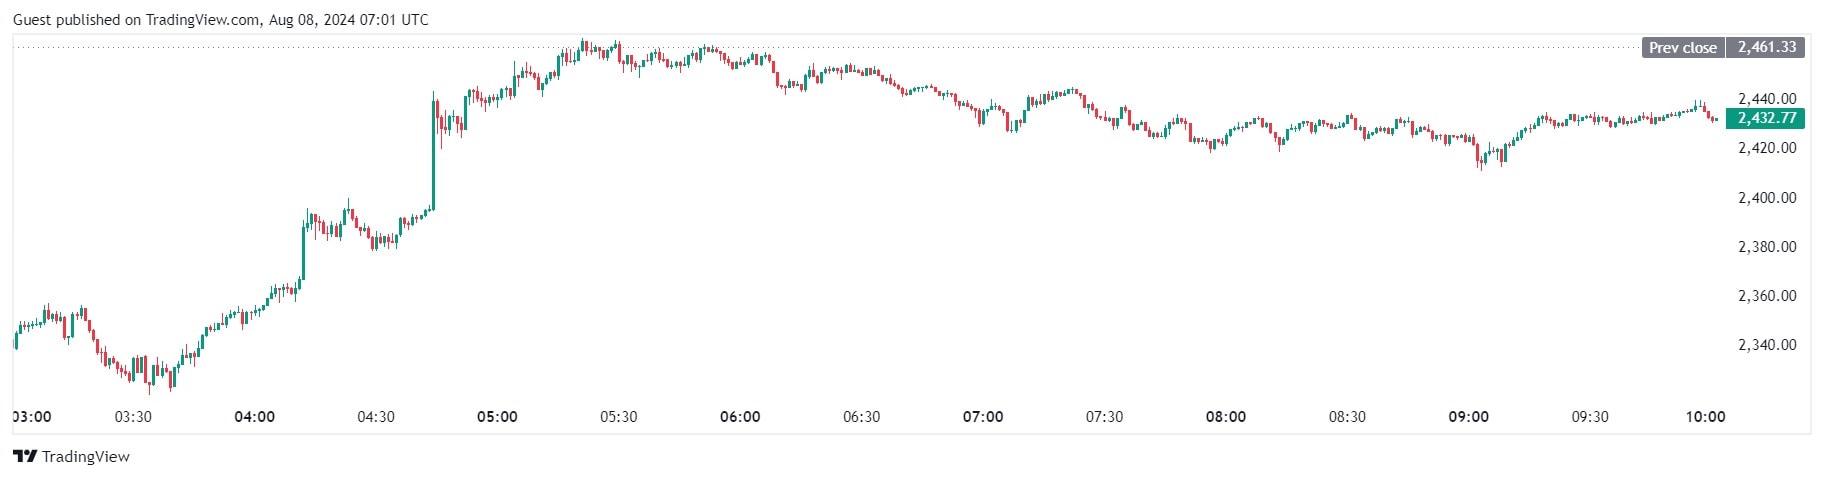
Task: Click the 2,440.00 price axis label
Action: (1766, 99)
